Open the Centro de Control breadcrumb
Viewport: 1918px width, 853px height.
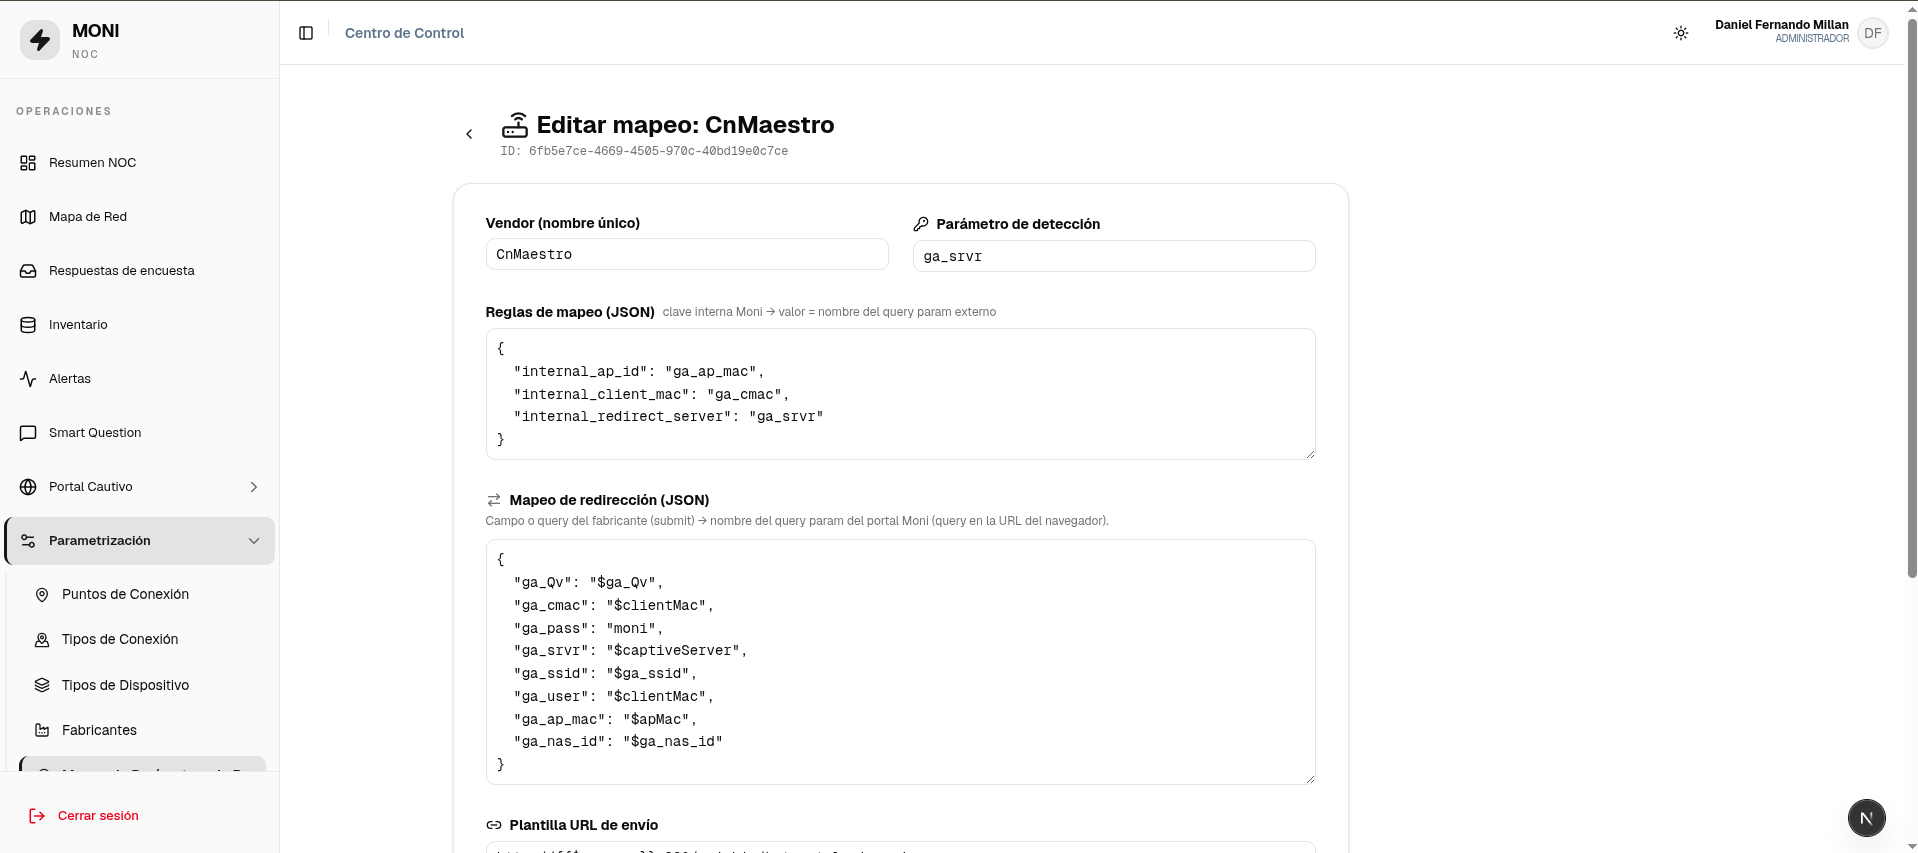[404, 33]
